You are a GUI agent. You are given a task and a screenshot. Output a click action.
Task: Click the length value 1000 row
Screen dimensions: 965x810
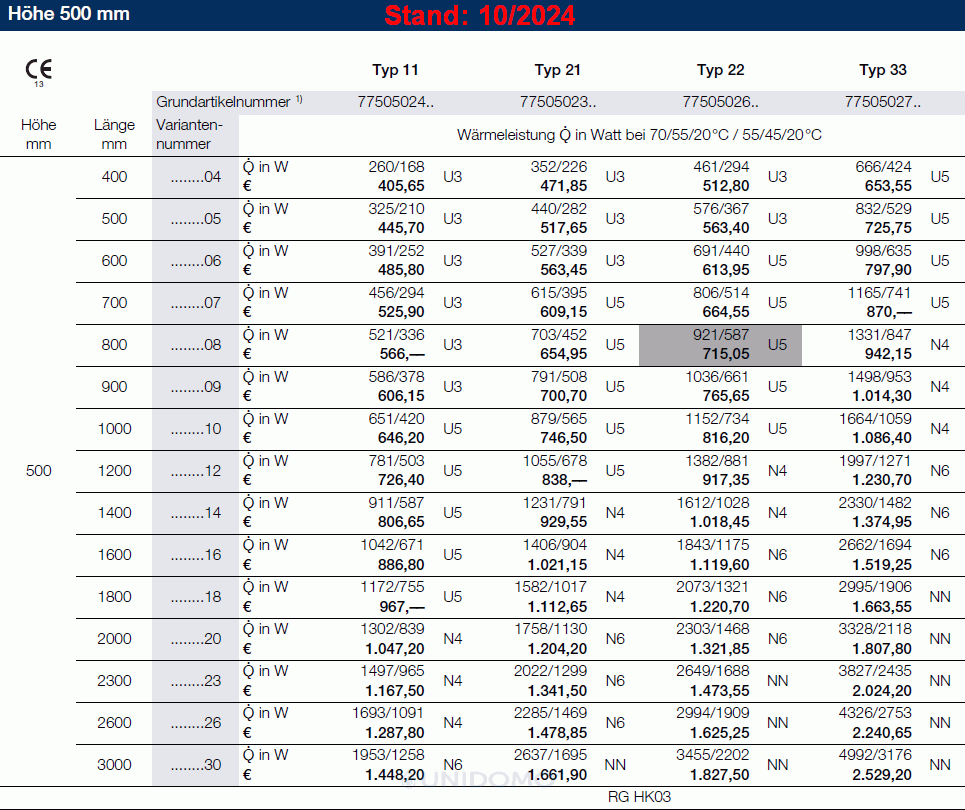(x=115, y=429)
